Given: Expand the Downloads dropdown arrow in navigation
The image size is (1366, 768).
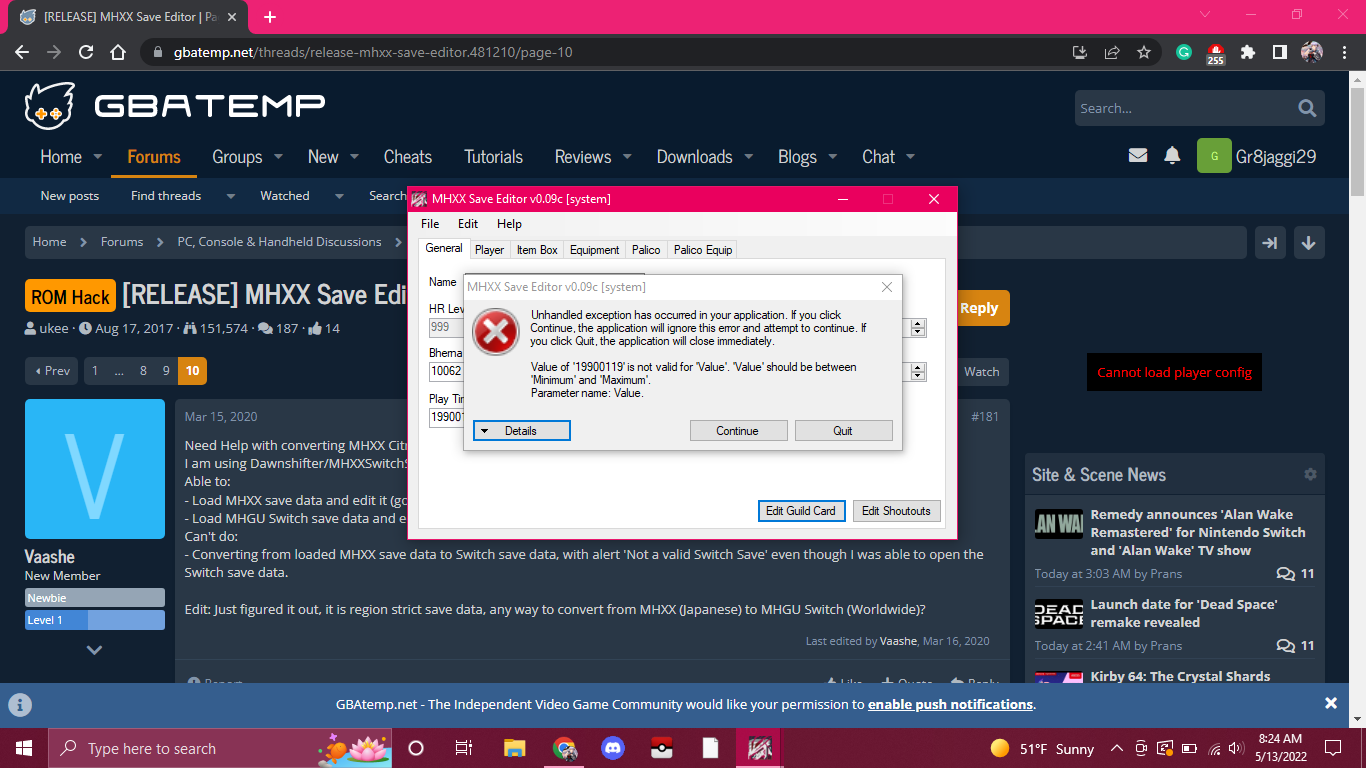Looking at the screenshot, I should pos(749,157).
